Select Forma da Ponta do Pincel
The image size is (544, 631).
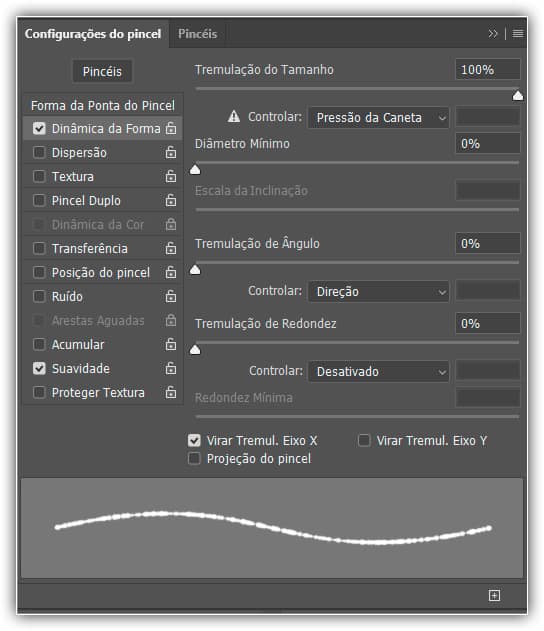(x=103, y=105)
